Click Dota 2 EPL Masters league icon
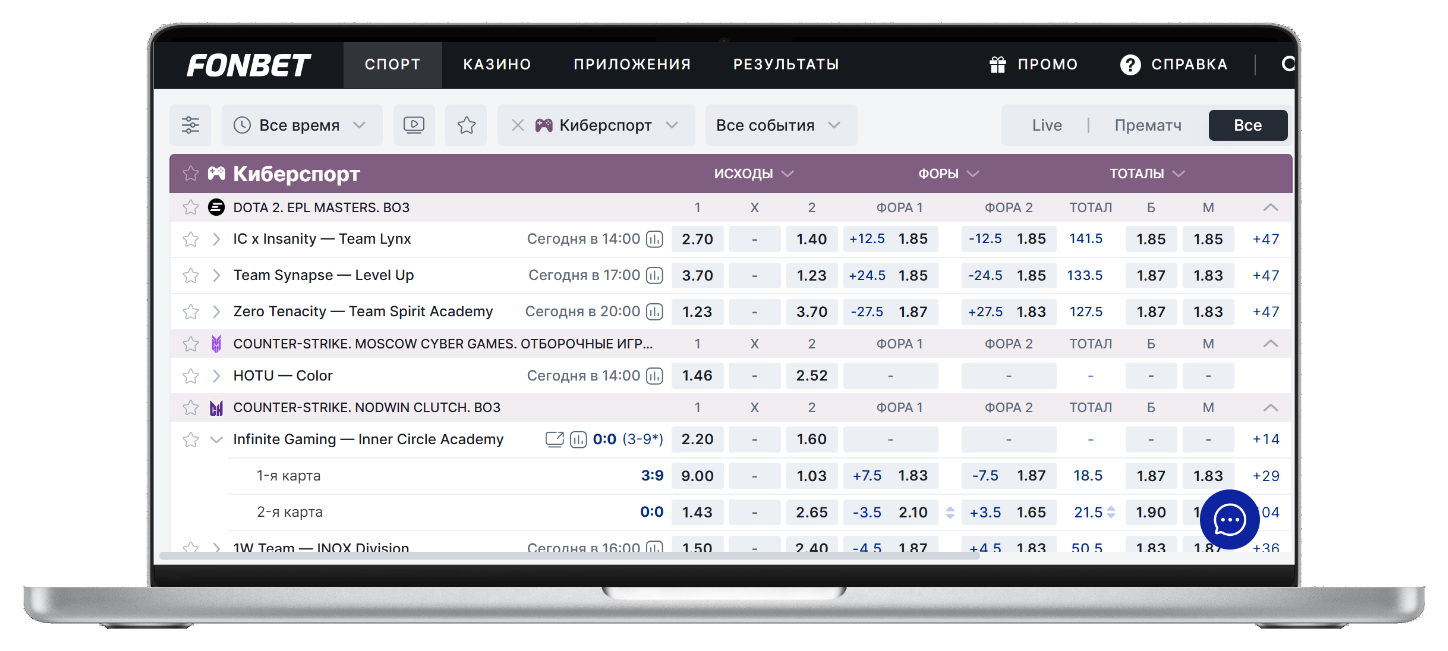The width and height of the screenshot is (1448, 651). [216, 207]
